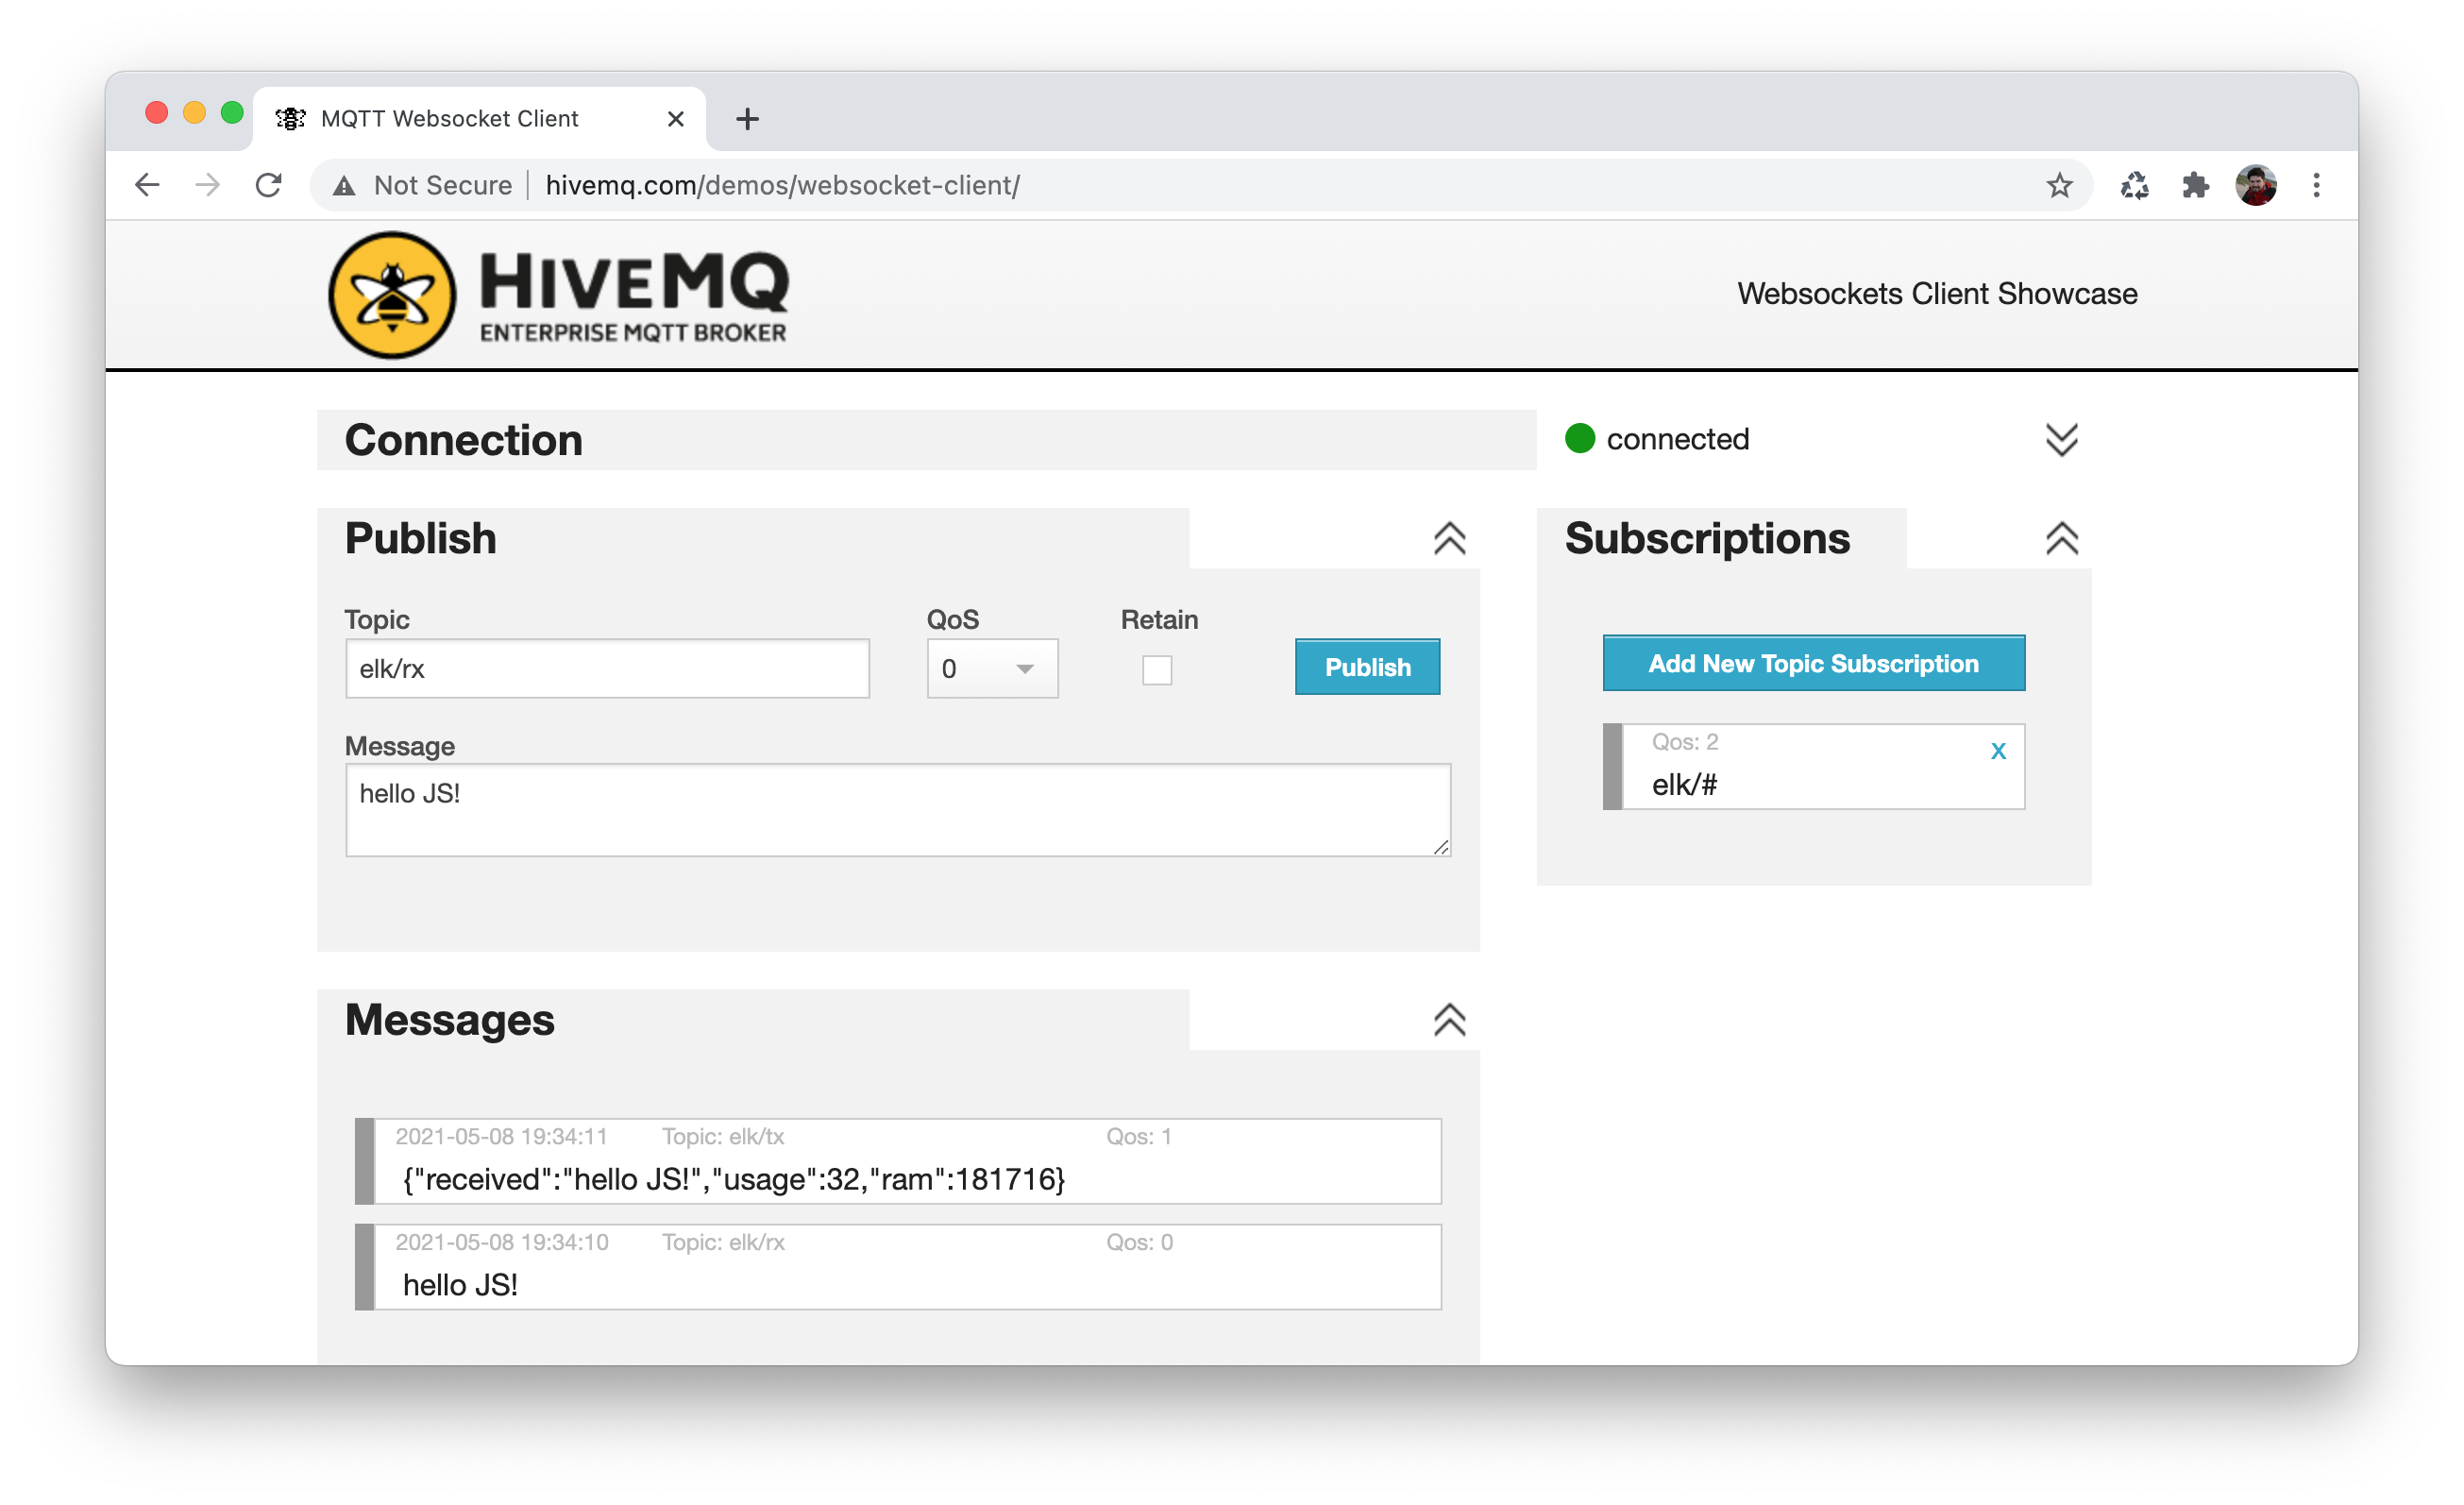
Task: Click the user profile avatar
Action: 2255,185
